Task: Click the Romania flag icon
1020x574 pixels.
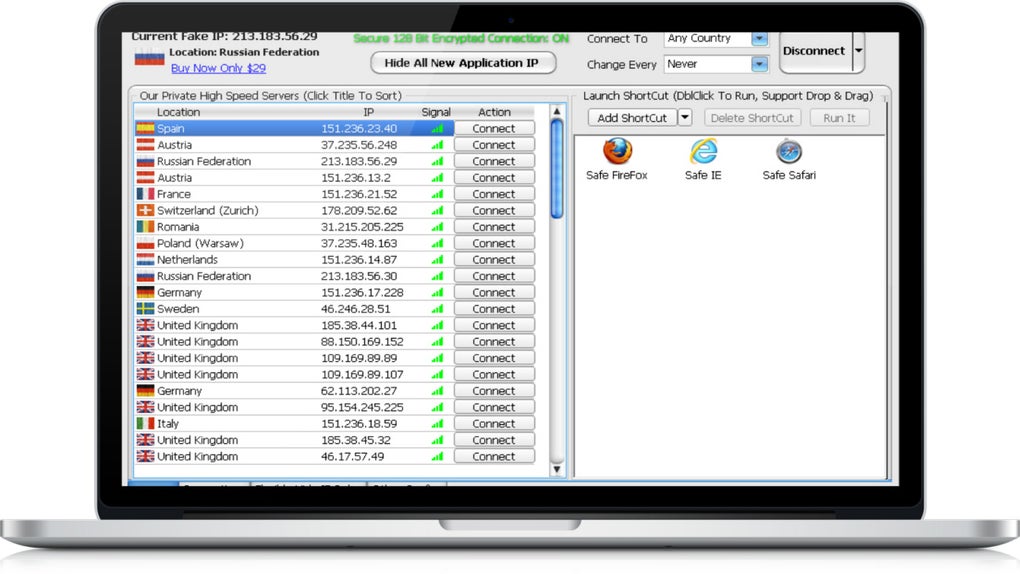Action: (x=145, y=226)
